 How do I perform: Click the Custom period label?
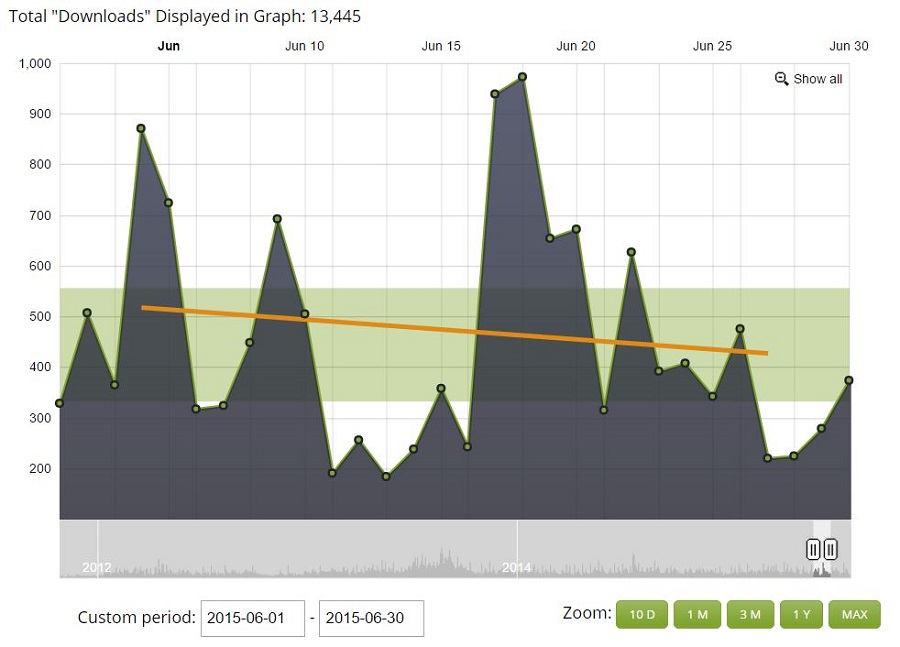pyautogui.click(x=137, y=618)
